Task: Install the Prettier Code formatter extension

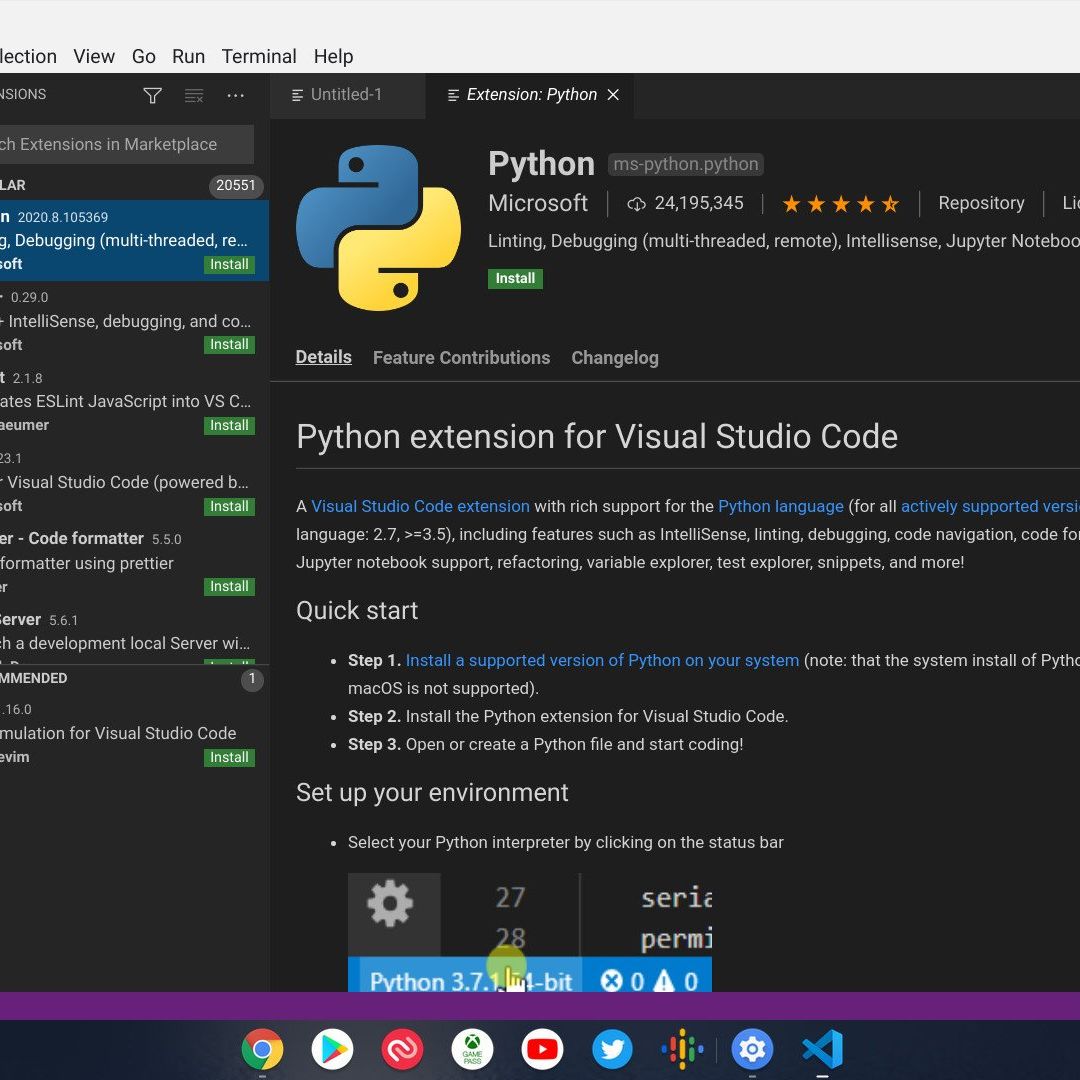Action: point(229,586)
